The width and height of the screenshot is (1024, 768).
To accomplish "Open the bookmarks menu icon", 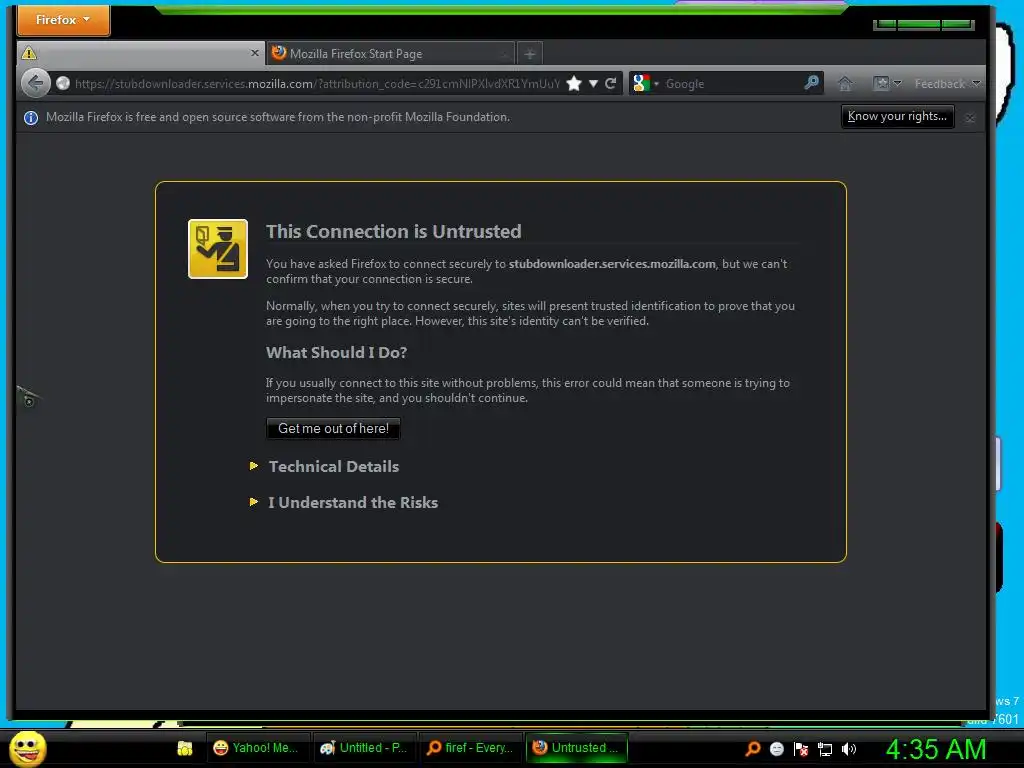I will pyautogui.click(x=881, y=83).
